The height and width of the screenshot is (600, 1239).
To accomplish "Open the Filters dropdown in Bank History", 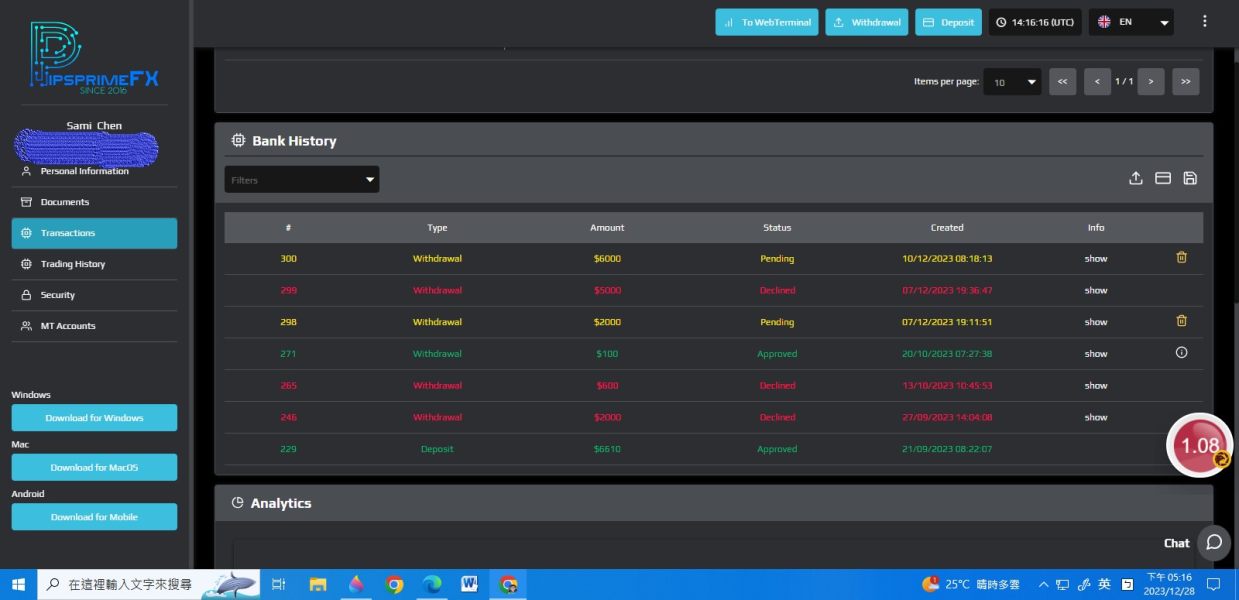I will [301, 180].
